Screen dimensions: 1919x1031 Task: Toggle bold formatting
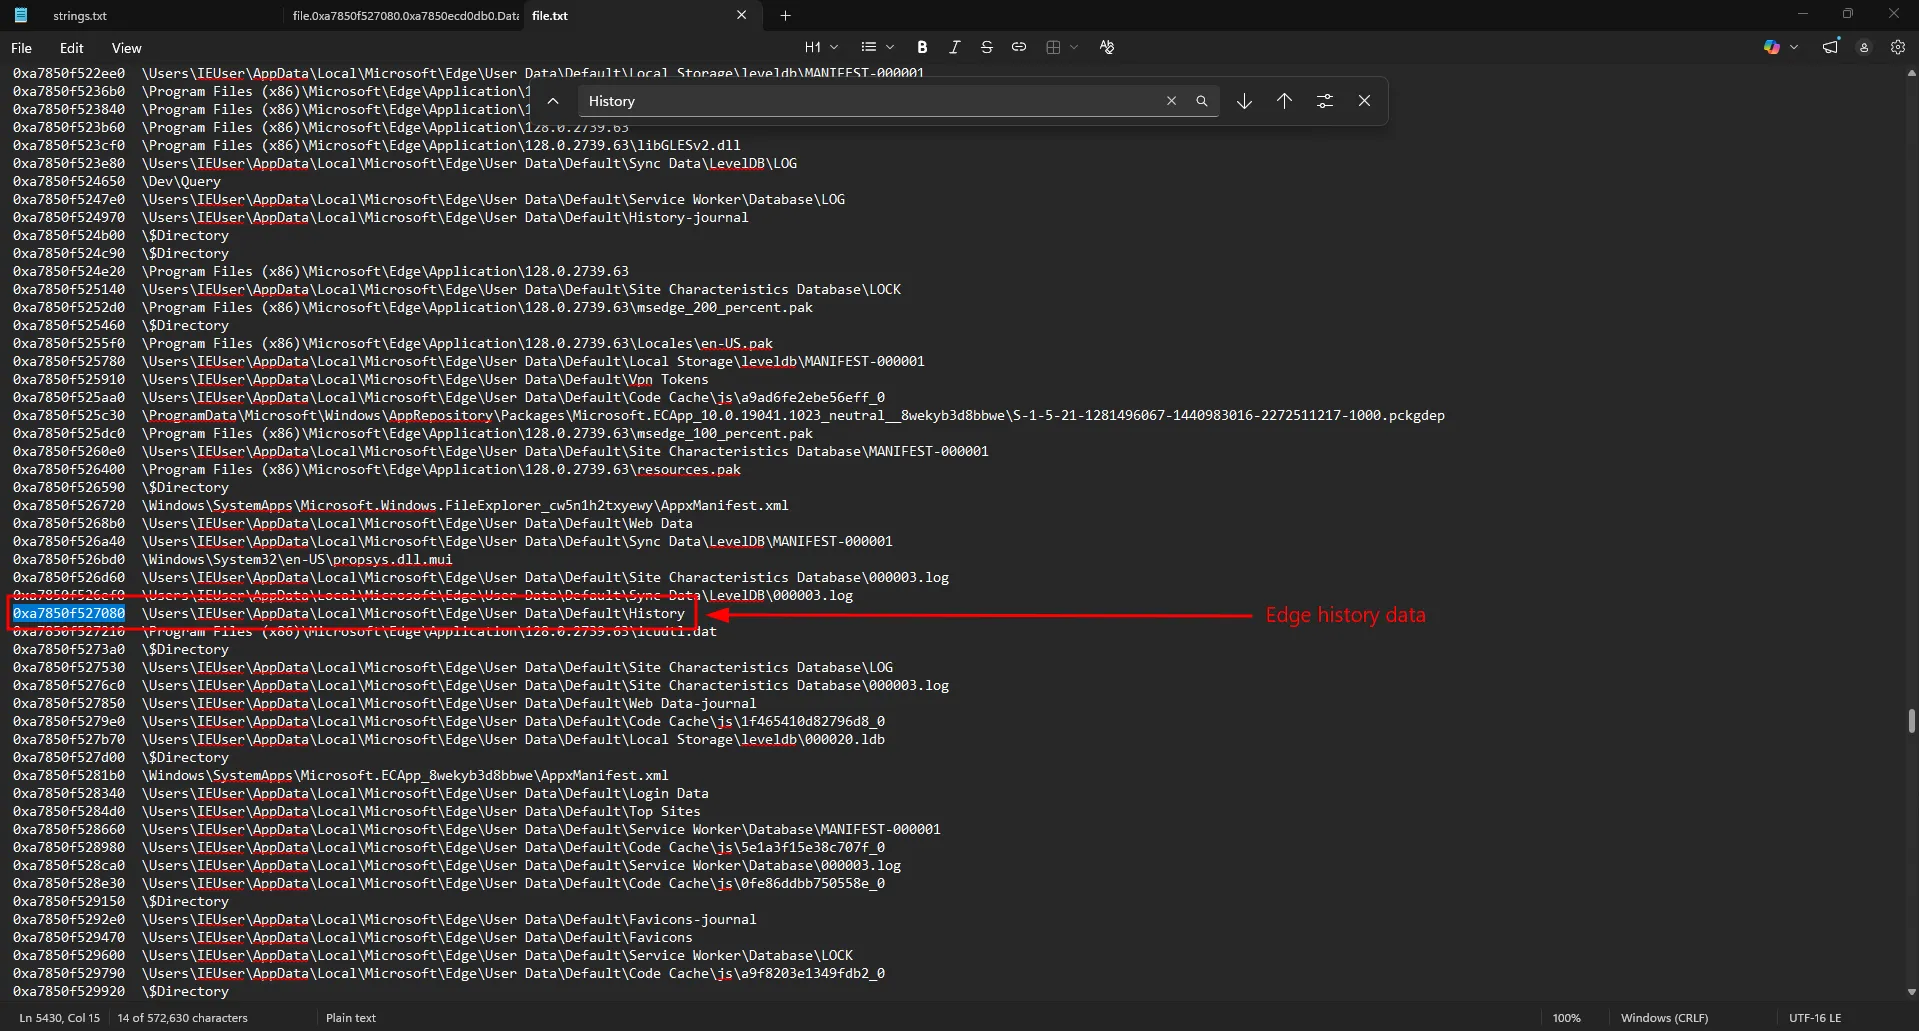922,47
